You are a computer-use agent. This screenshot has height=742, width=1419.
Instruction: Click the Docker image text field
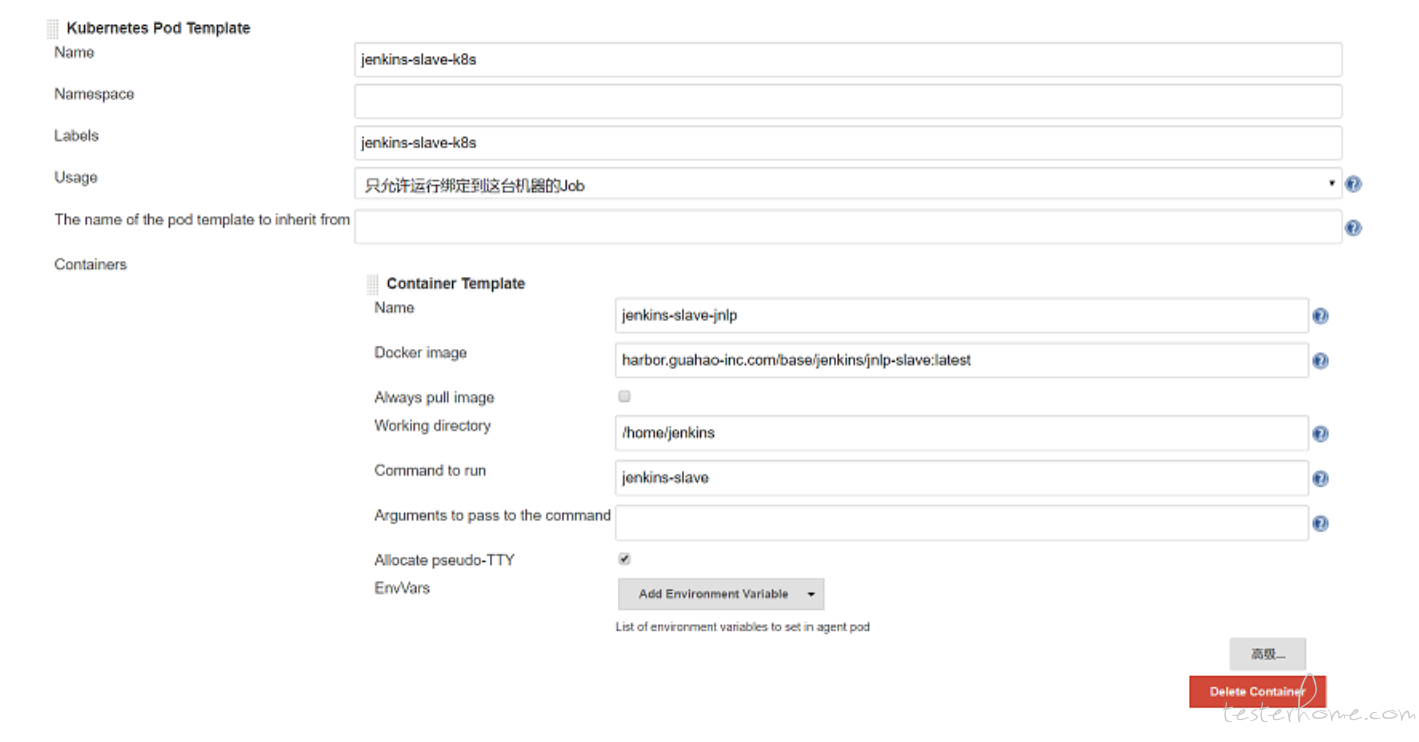point(961,360)
